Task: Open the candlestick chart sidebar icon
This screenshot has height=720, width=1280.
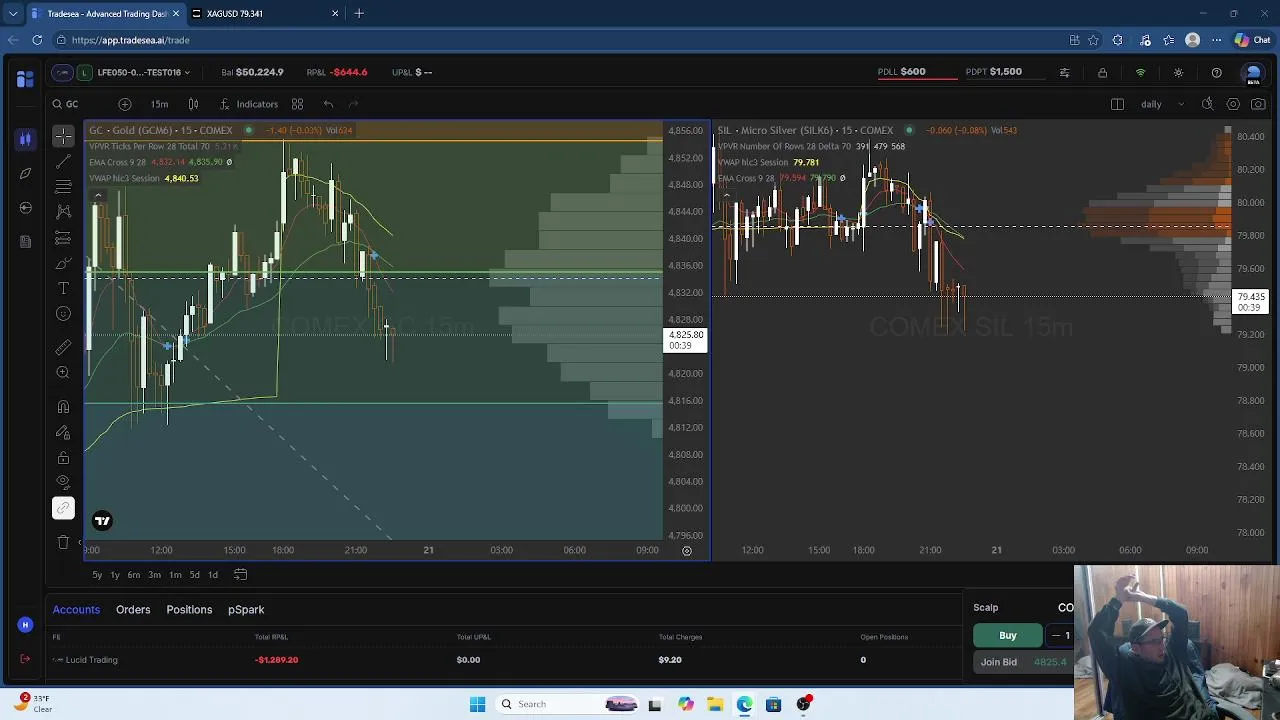Action: tap(25, 139)
